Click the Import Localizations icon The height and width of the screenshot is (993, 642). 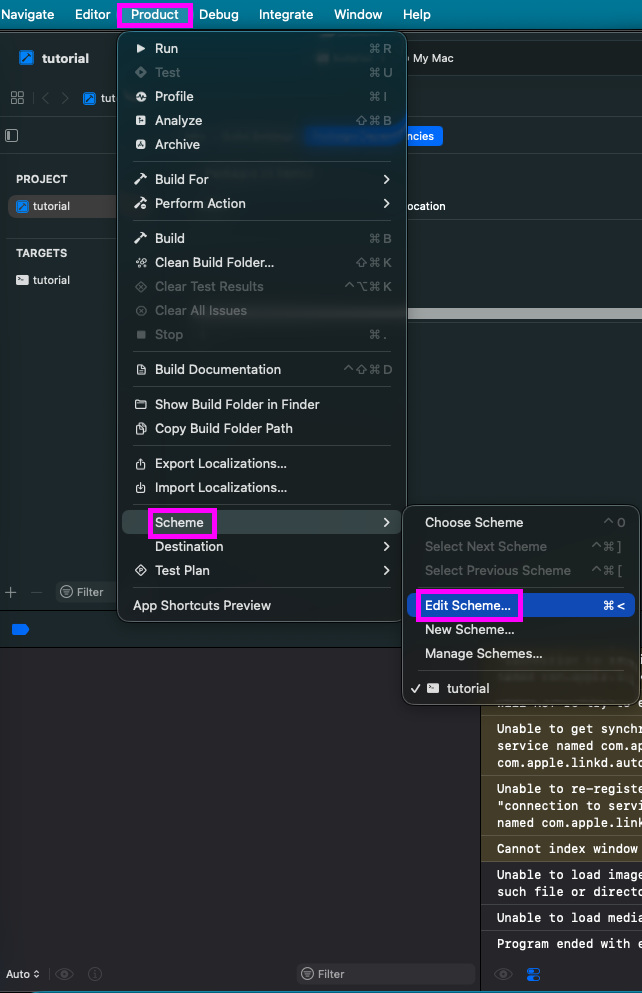pos(141,488)
